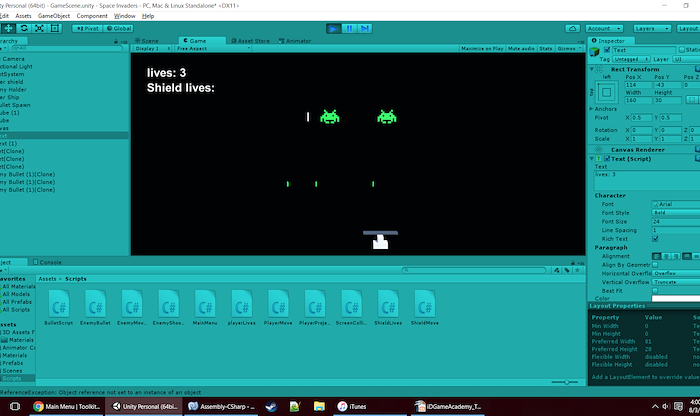Switch to the Asset Store tab
The height and width of the screenshot is (416, 700).
(250, 41)
